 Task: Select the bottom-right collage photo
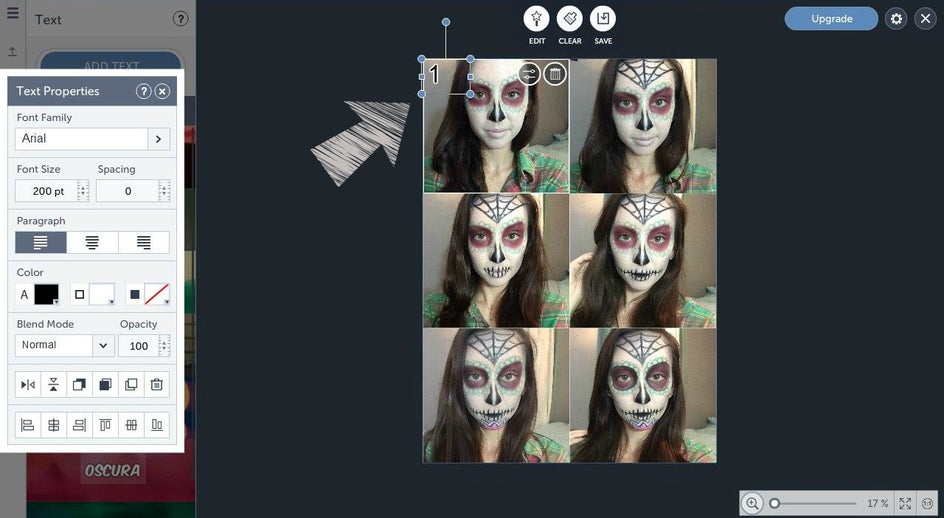pyautogui.click(x=643, y=395)
